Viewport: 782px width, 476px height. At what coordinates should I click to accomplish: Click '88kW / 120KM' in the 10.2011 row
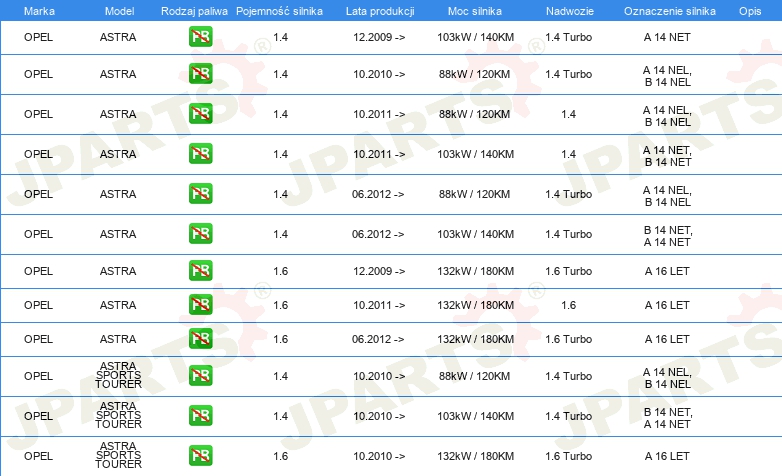click(474, 114)
